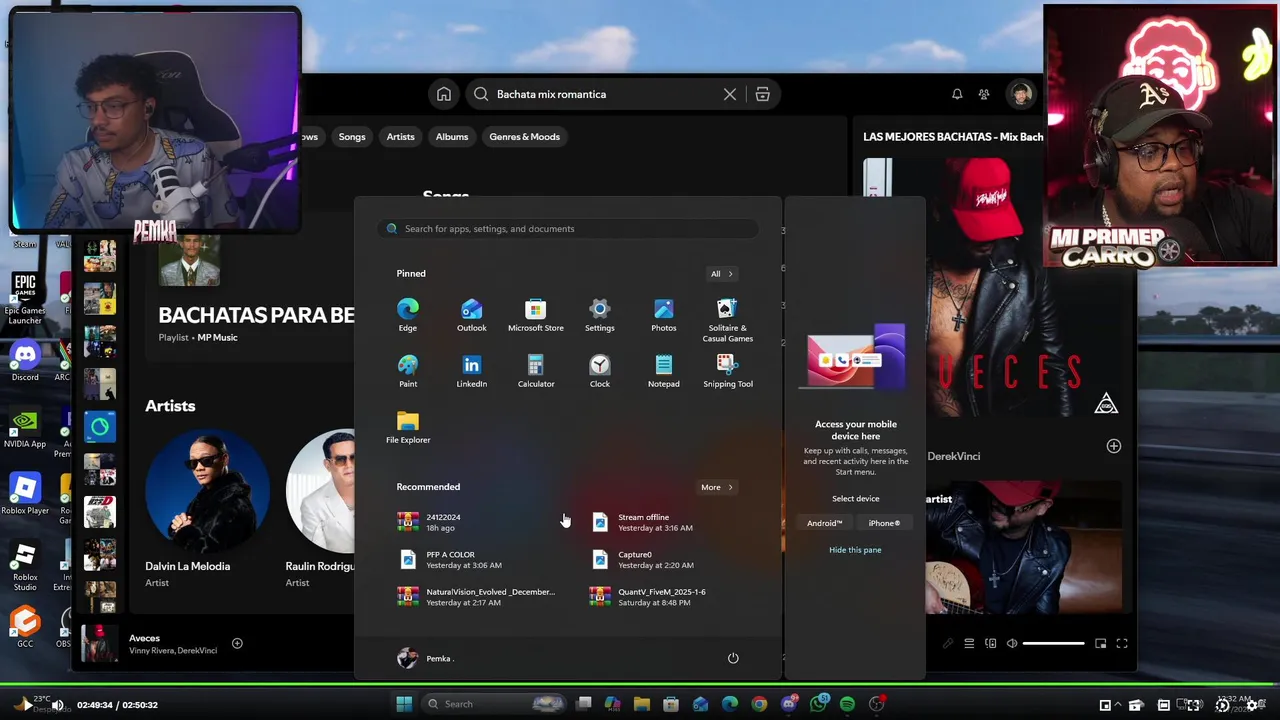Expand All pinned apps

[x=721, y=274]
